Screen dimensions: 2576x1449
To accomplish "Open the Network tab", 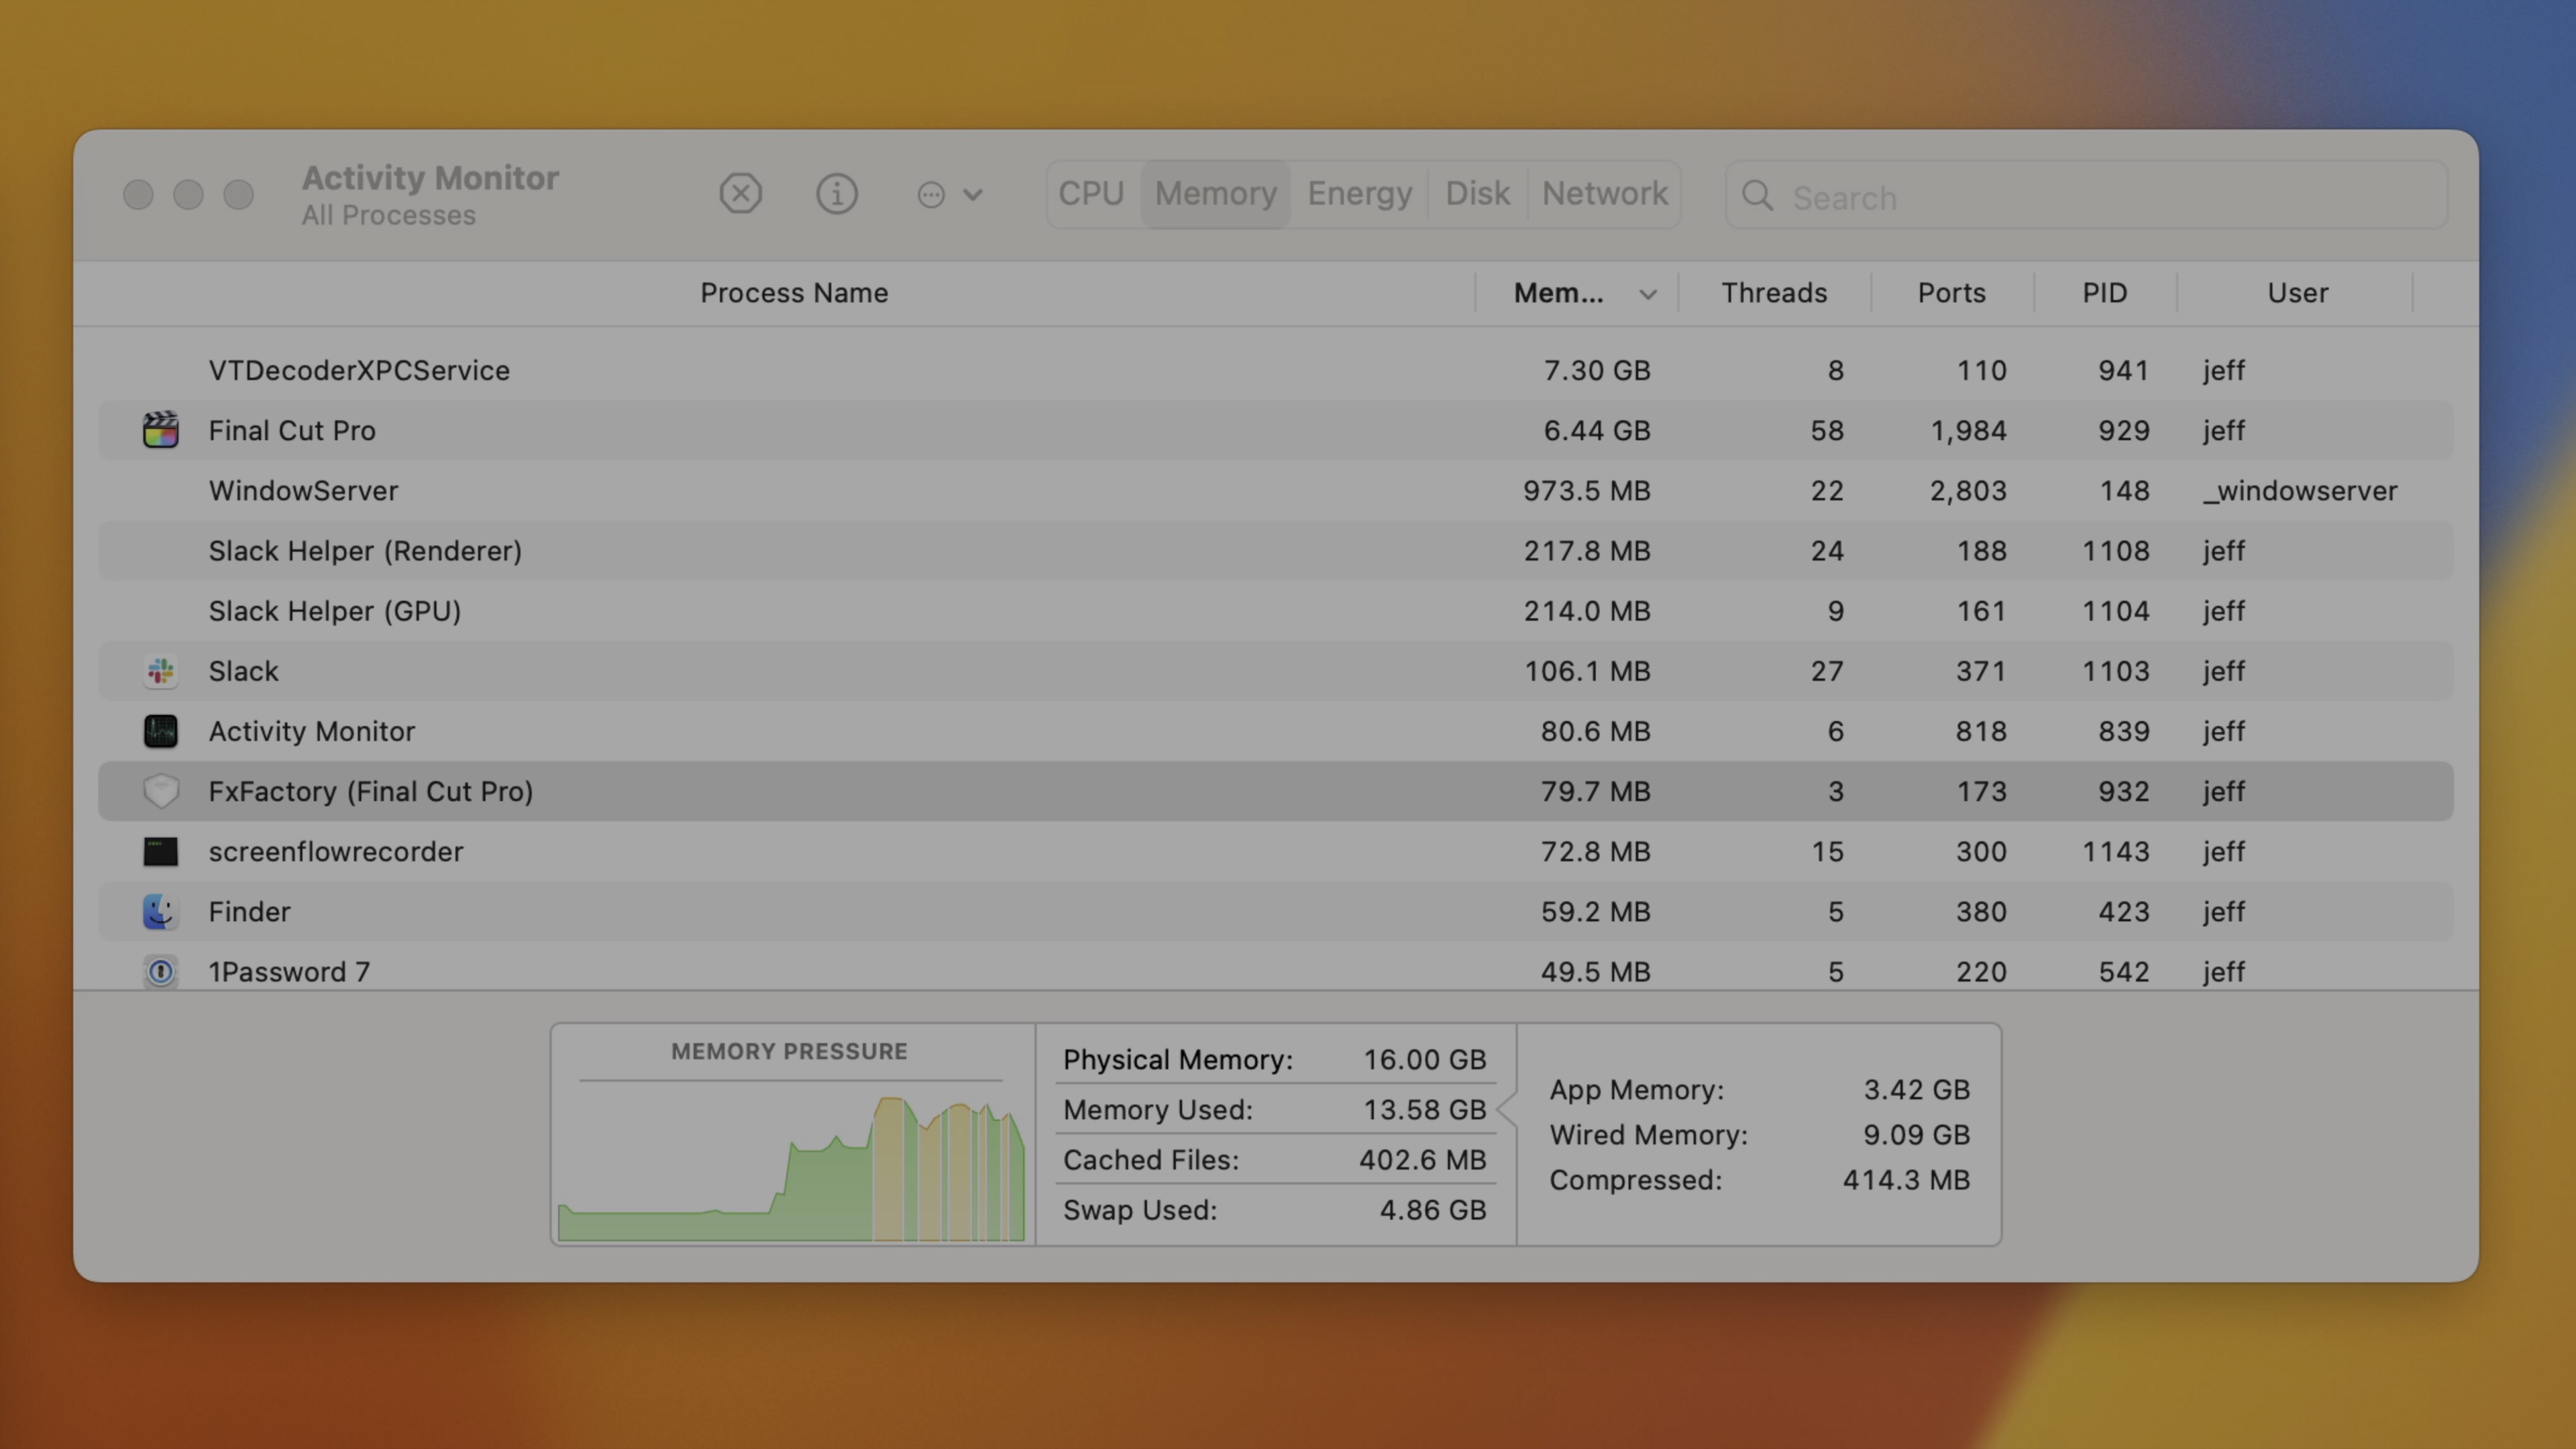I will [x=1604, y=193].
